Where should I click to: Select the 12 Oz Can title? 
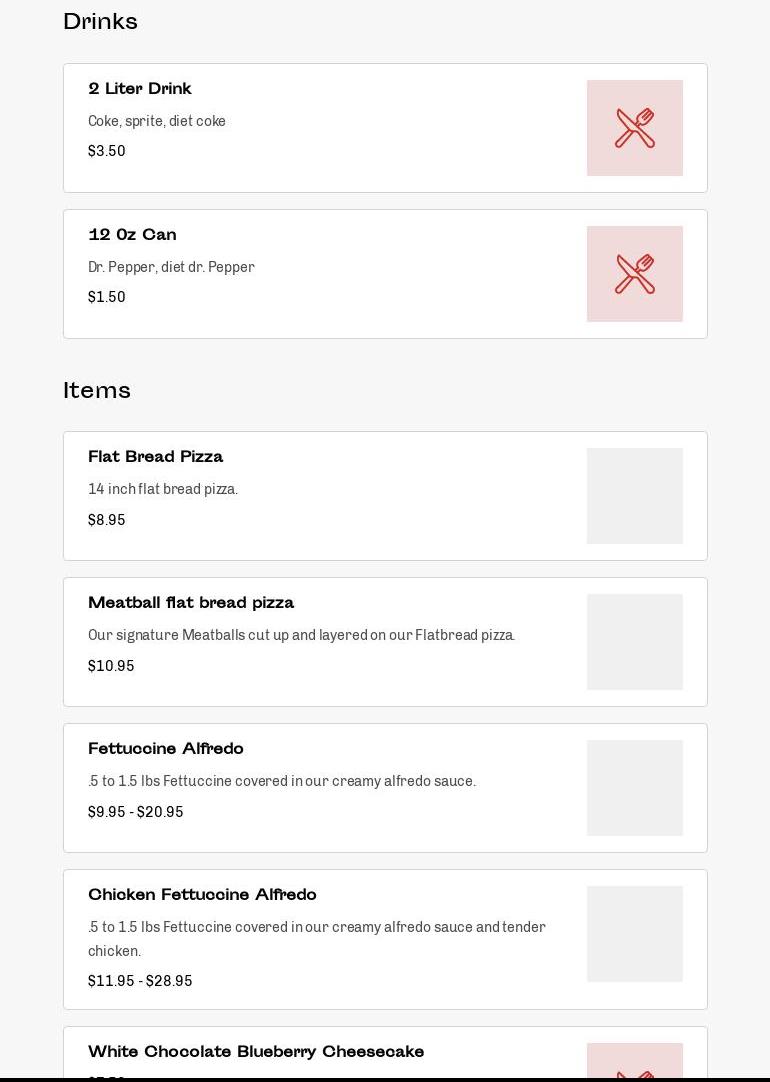click(132, 235)
